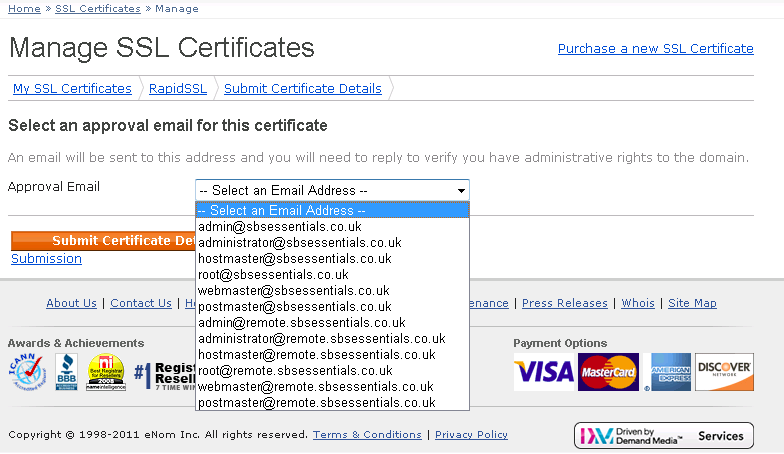The width and height of the screenshot is (784, 454).
Task: Visit the Privacy Policy link
Action: pyautogui.click(x=471, y=435)
